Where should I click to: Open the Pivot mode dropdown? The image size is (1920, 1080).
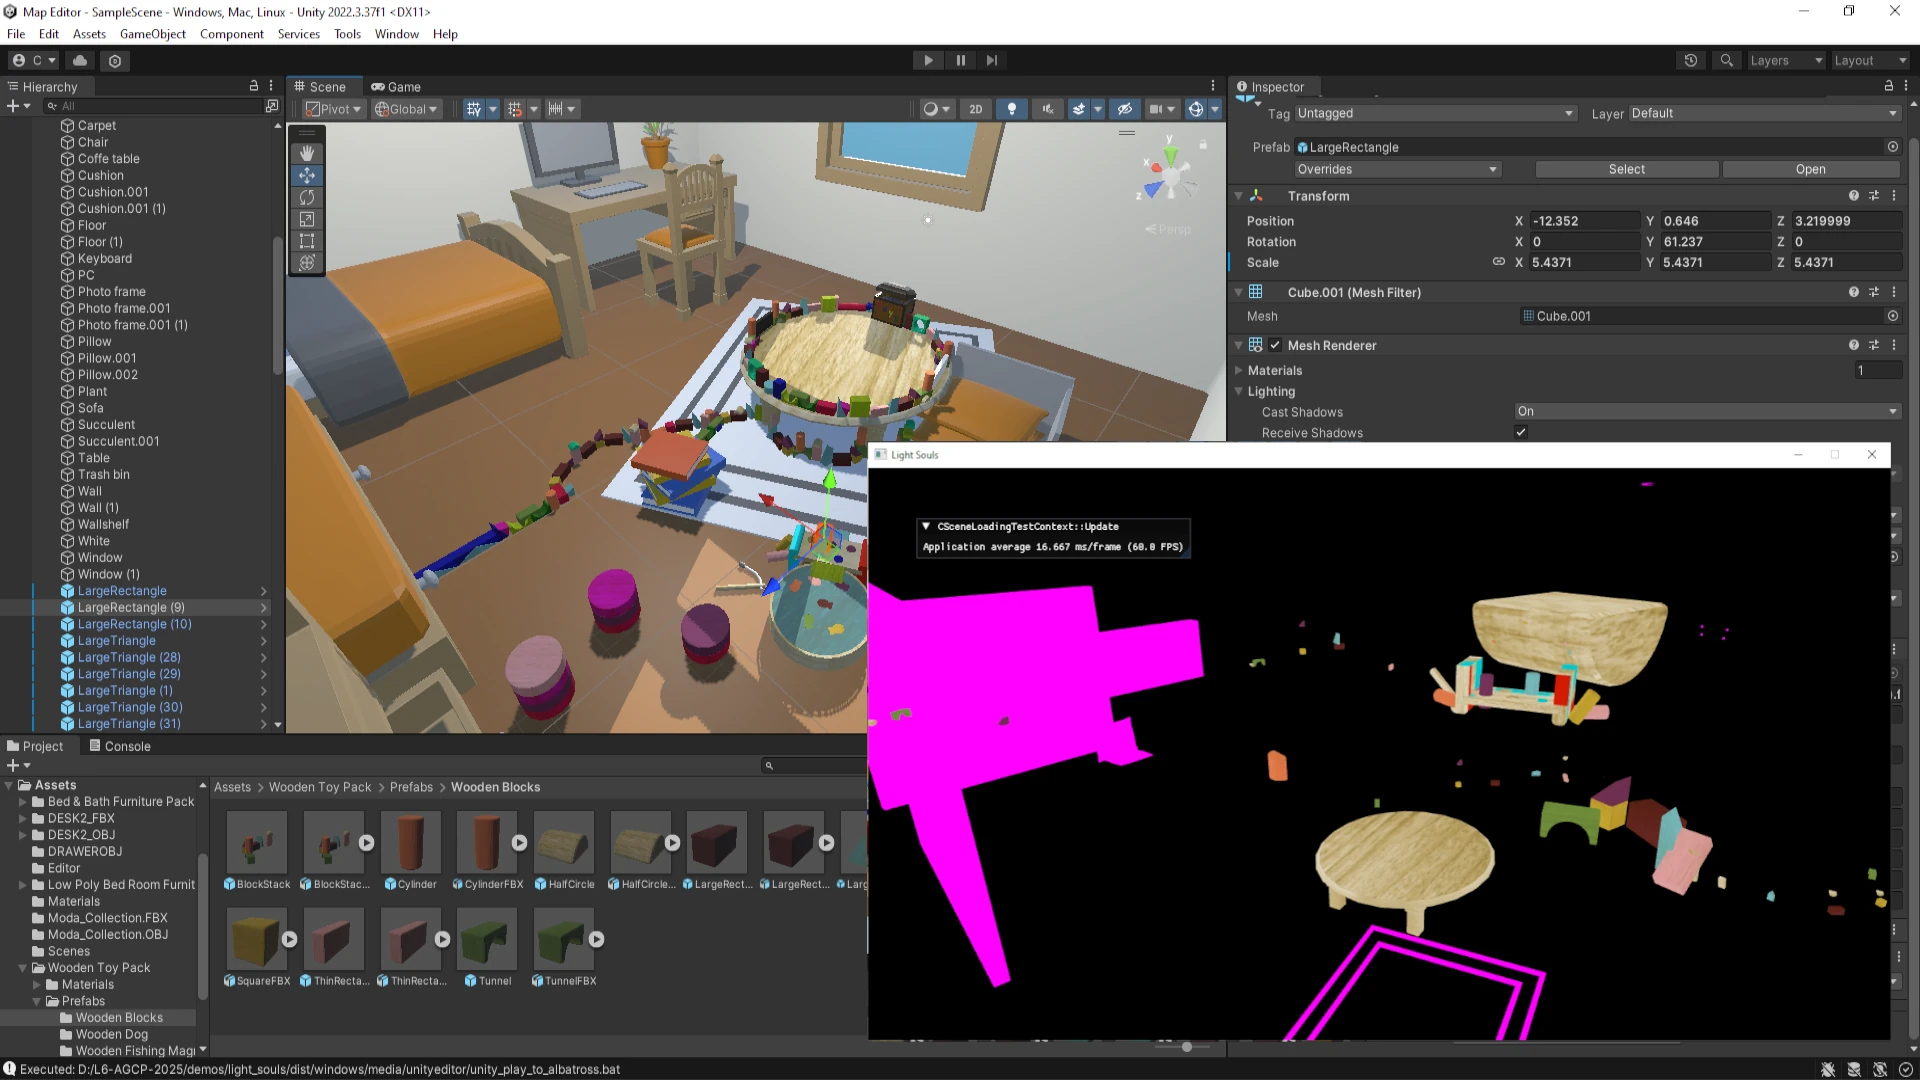pyautogui.click(x=333, y=109)
